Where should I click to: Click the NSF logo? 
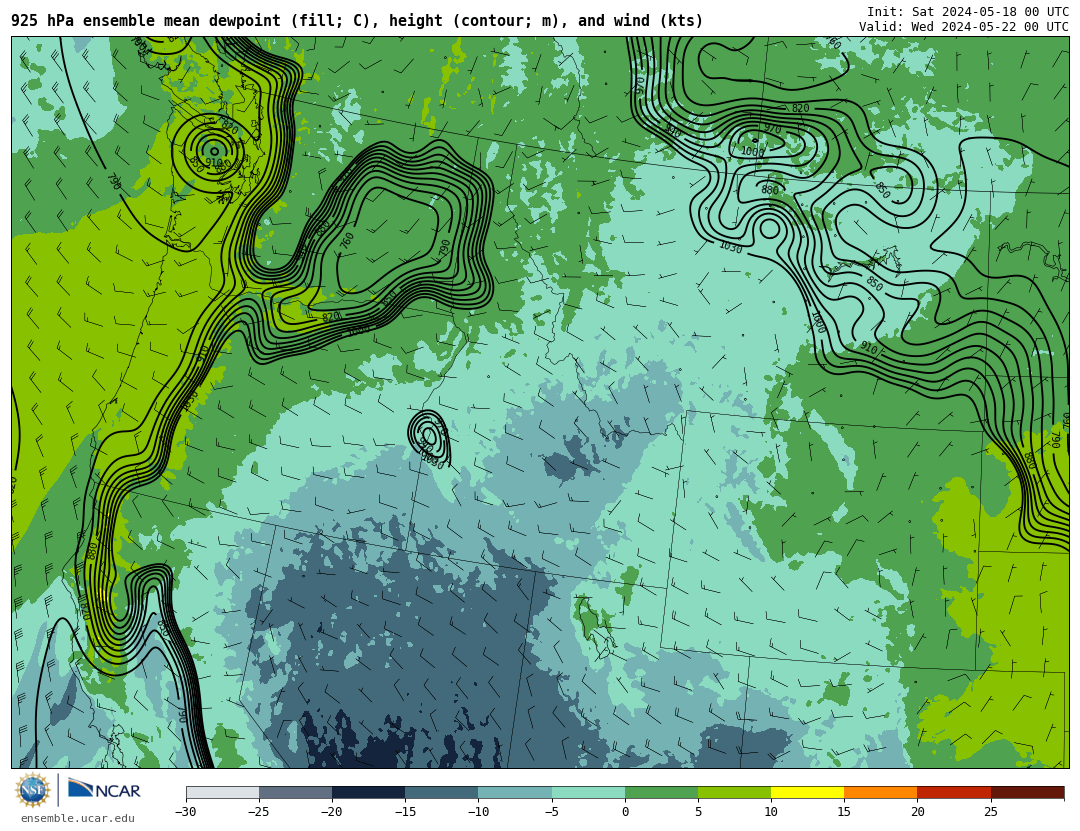33,790
